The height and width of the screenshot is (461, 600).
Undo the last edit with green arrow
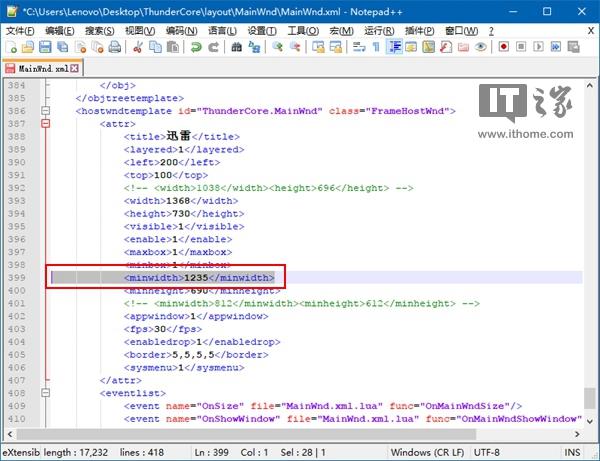pyautogui.click(x=196, y=47)
